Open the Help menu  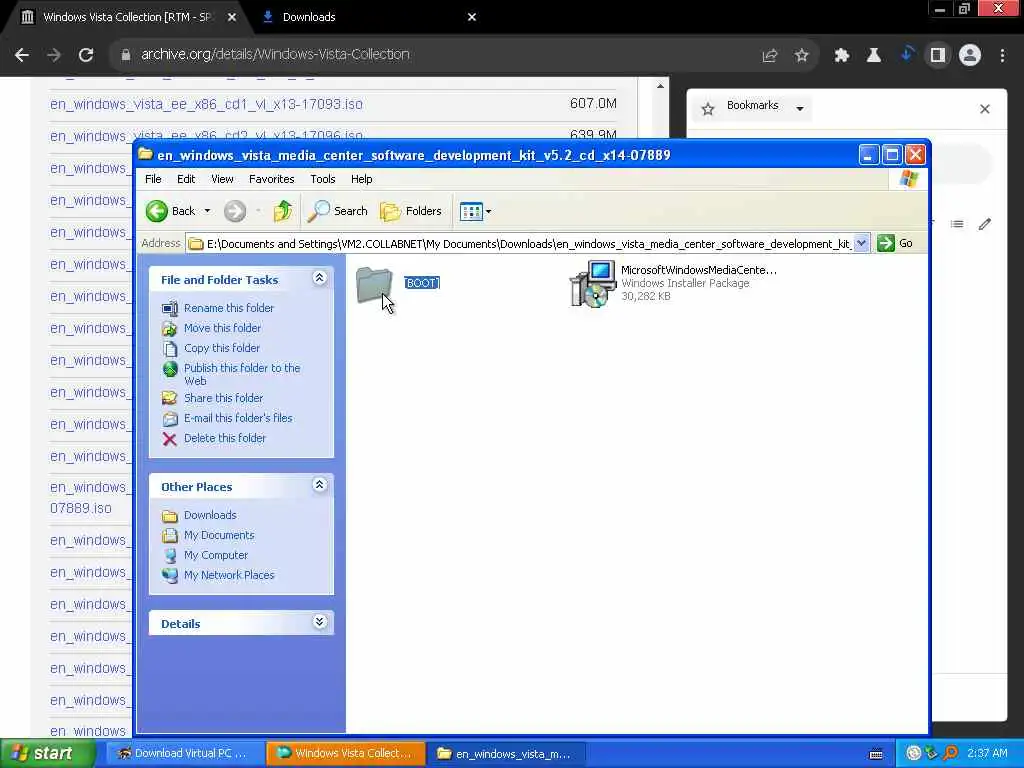(361, 179)
